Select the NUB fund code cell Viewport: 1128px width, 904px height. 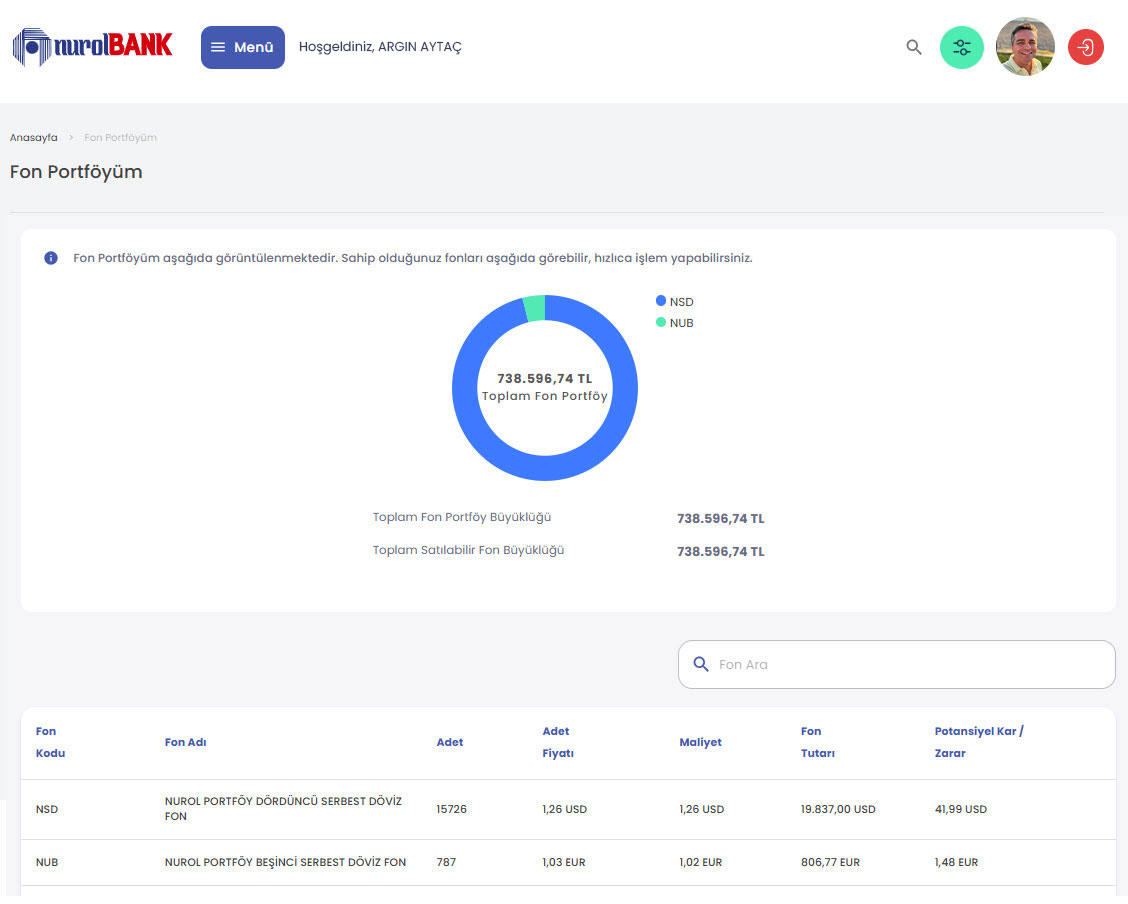coord(47,862)
